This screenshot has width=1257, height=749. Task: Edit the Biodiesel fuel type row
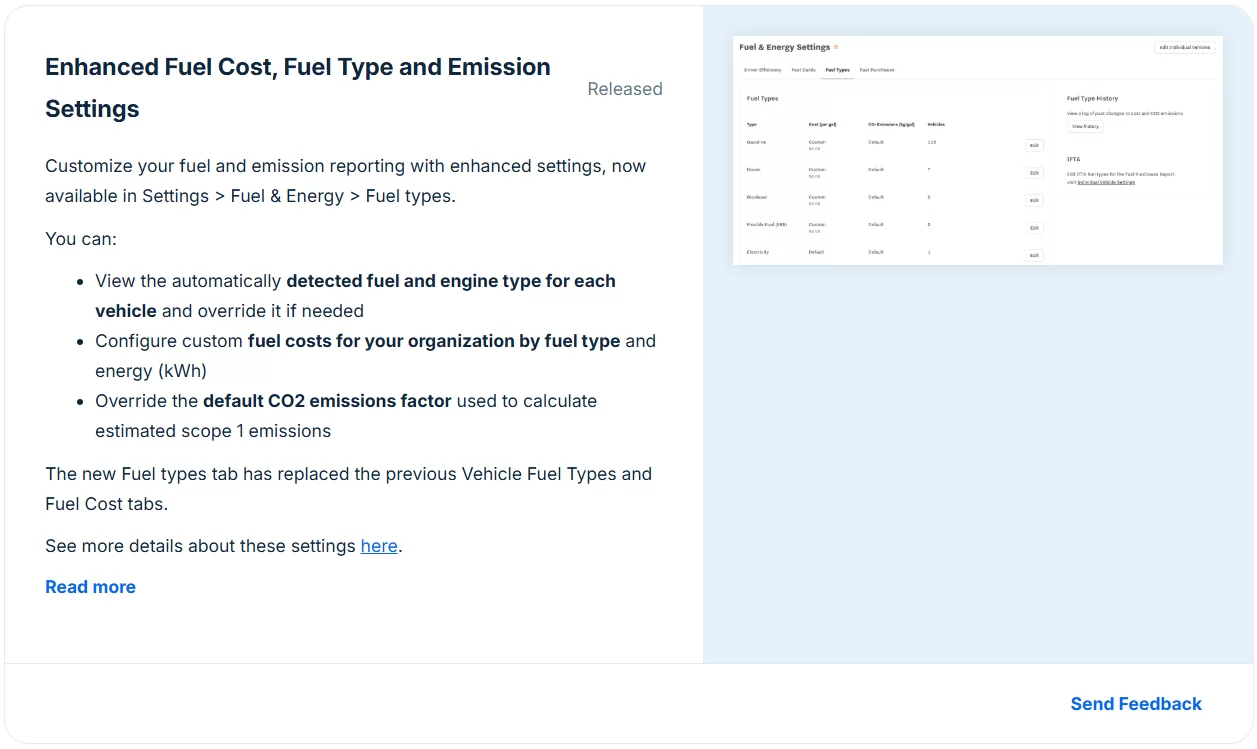tap(1034, 200)
